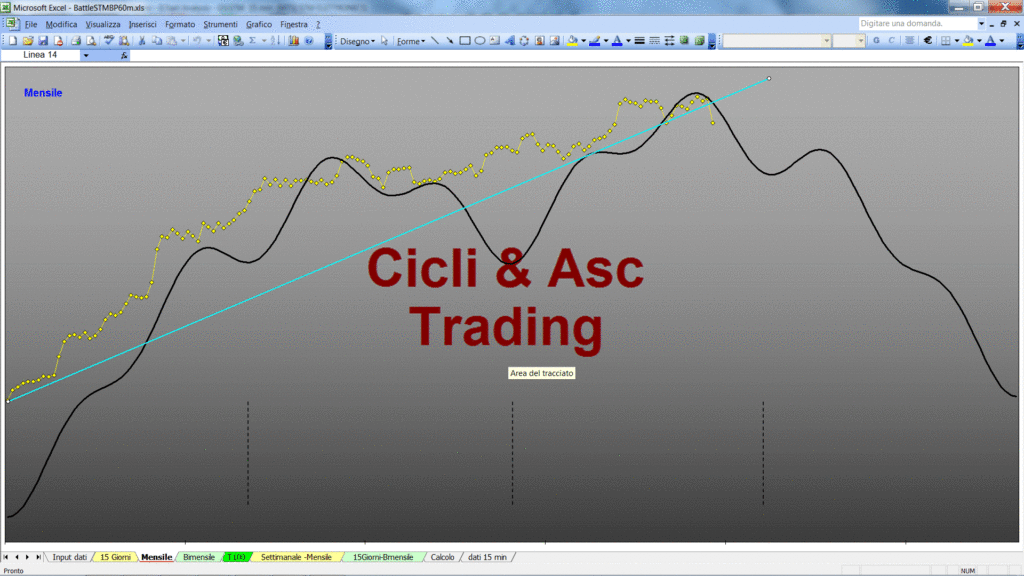Toggle center alignment button
Screen dimensions: 1024x576
[x=909, y=40]
